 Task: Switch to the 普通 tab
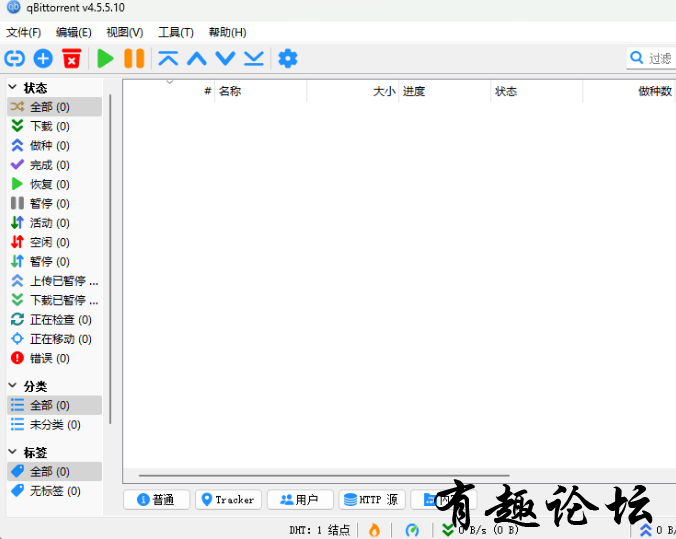156,500
